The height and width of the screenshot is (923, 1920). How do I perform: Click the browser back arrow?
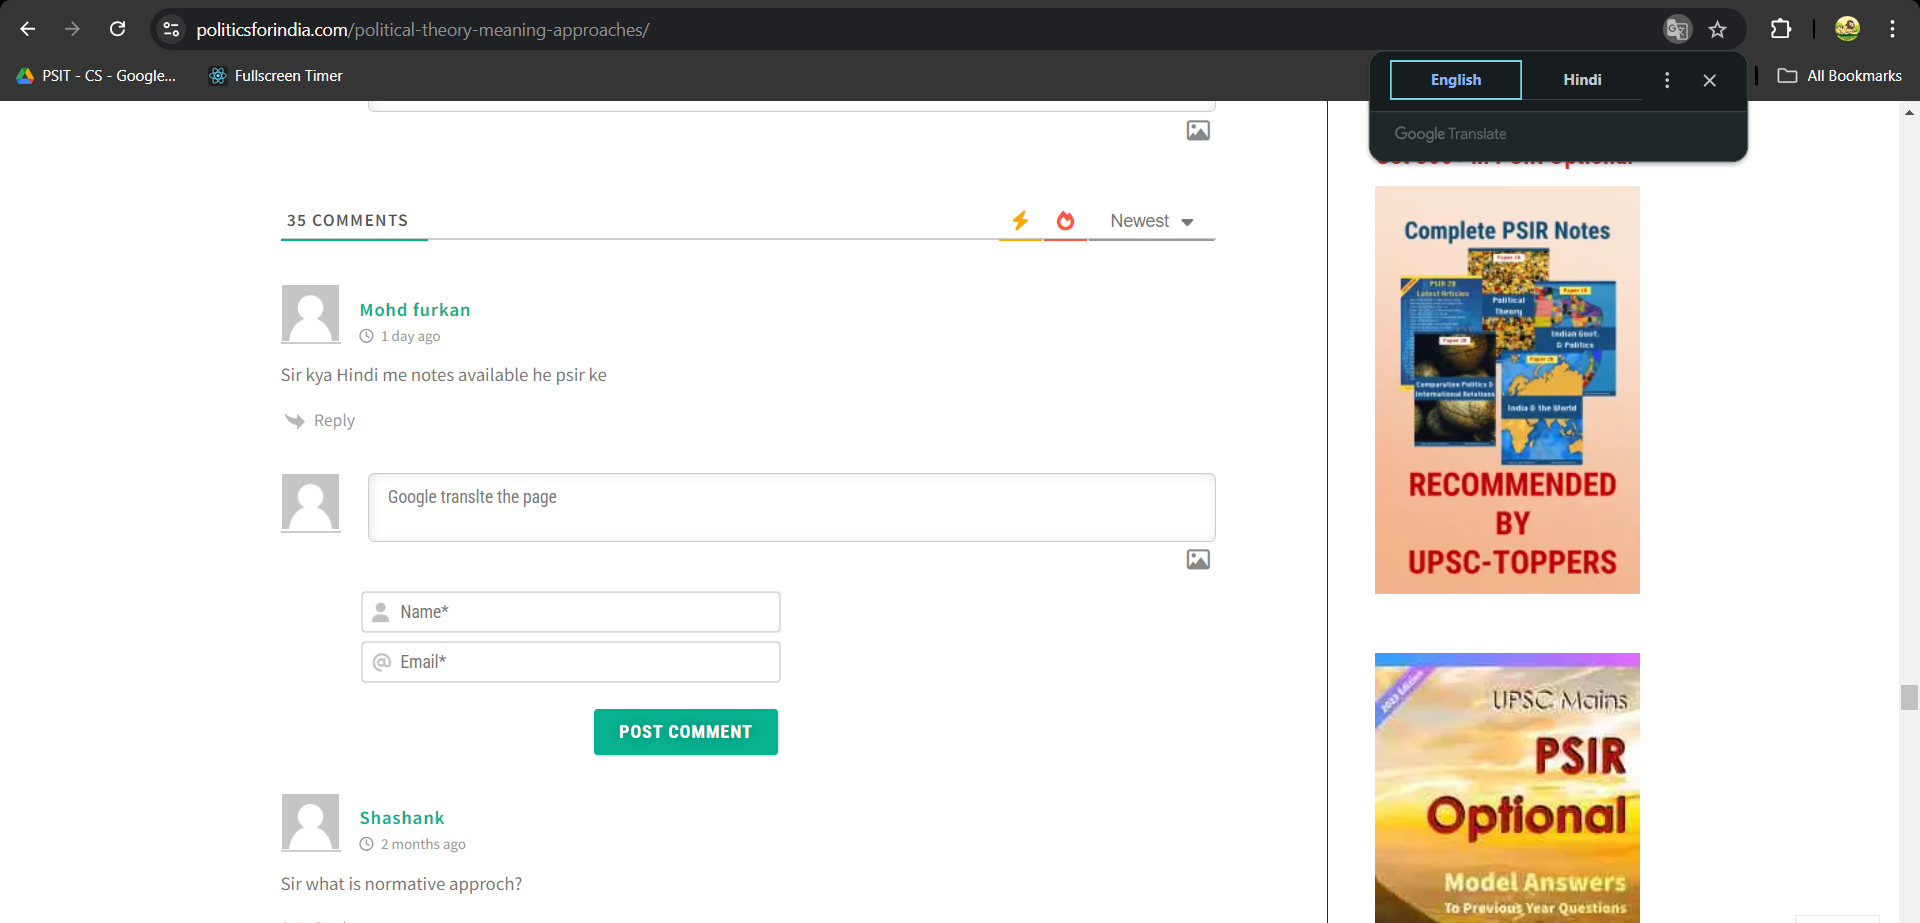[x=28, y=29]
